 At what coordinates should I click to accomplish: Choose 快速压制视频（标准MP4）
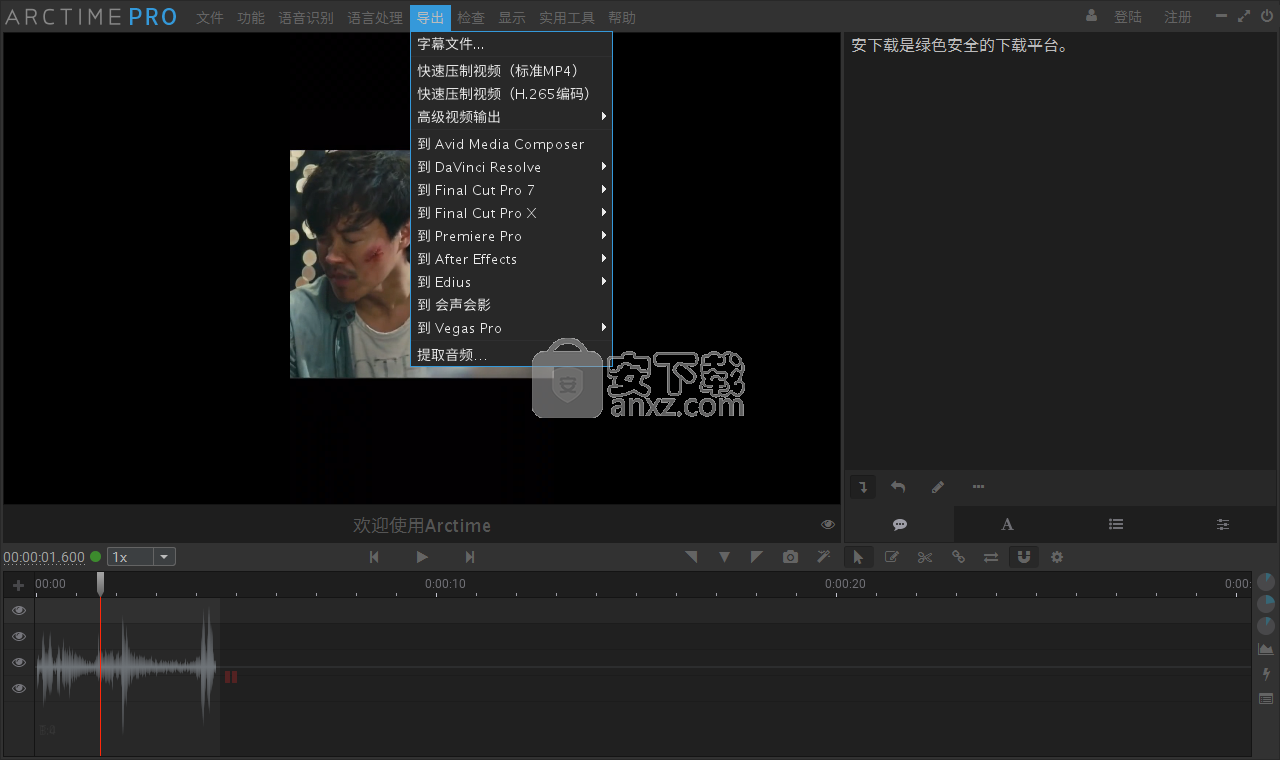click(x=511, y=71)
